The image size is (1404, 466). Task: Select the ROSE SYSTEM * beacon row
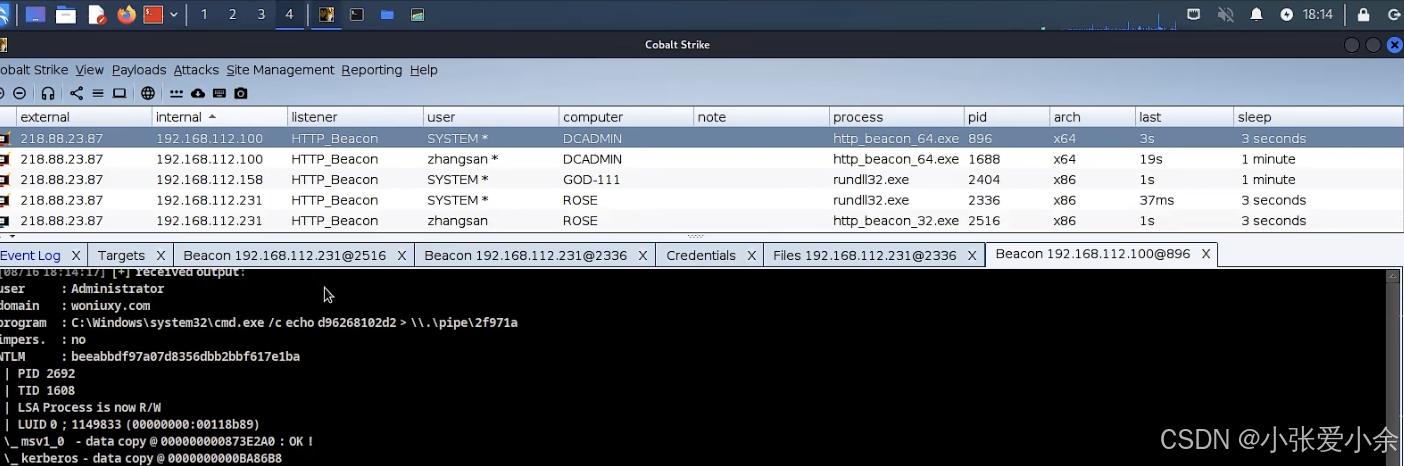pos(700,200)
